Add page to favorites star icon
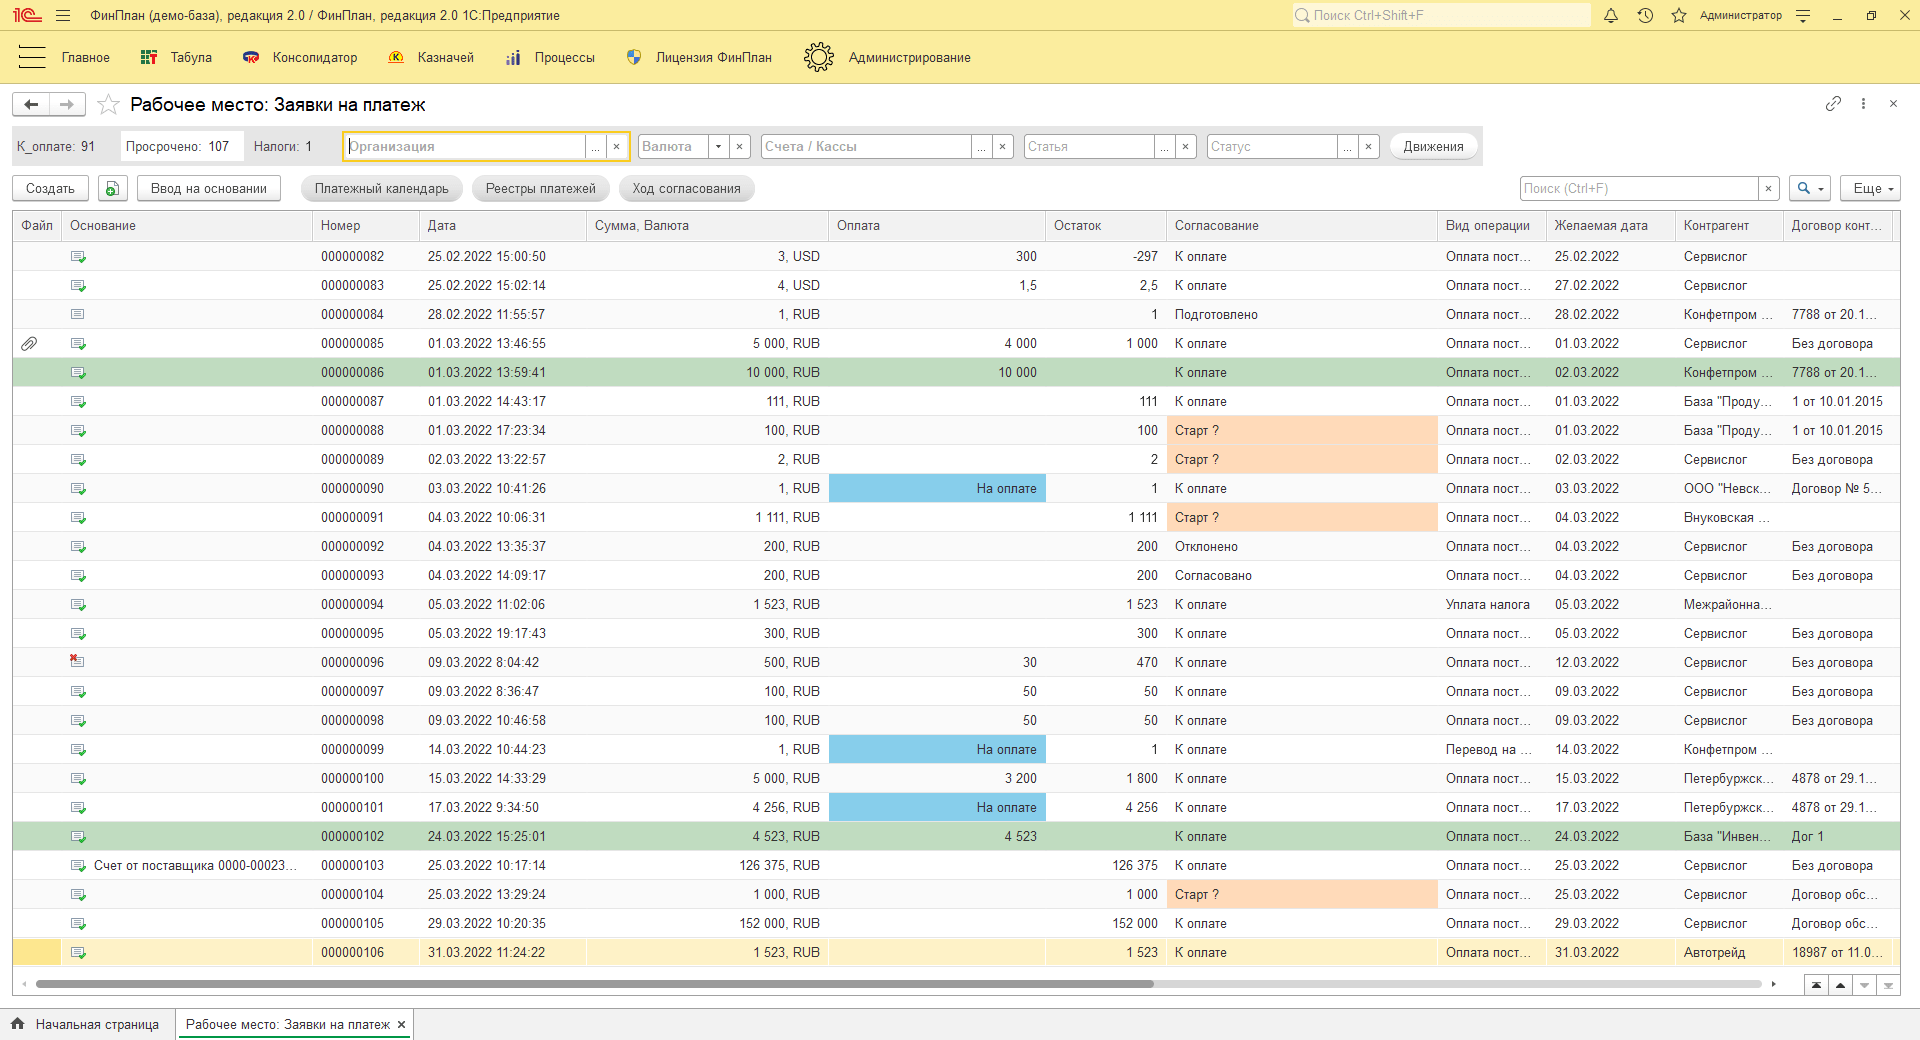This screenshot has width=1920, height=1040. point(109,105)
